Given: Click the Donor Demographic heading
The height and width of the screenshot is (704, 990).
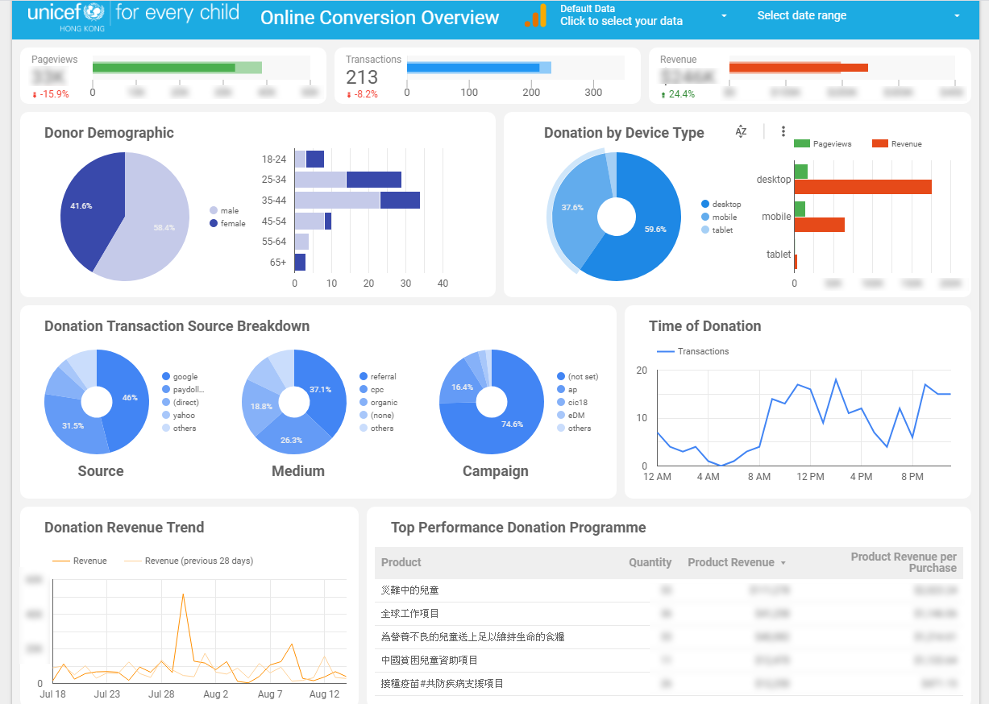Looking at the screenshot, I should [109, 133].
